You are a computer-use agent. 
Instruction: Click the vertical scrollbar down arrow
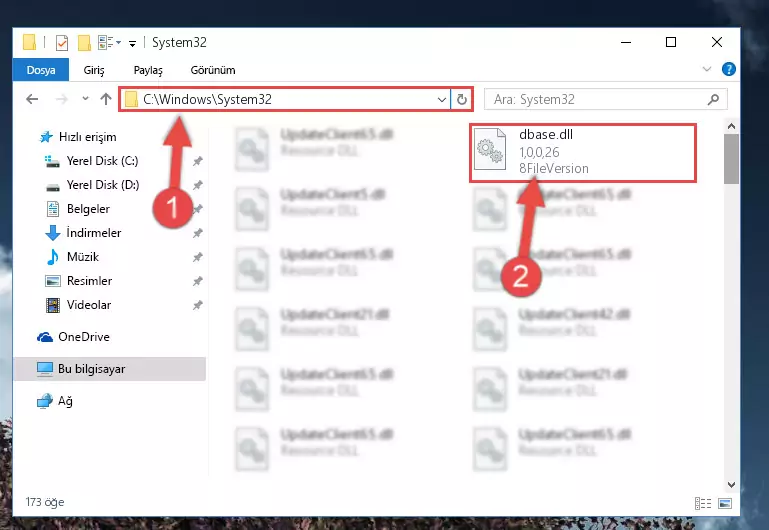(731, 484)
